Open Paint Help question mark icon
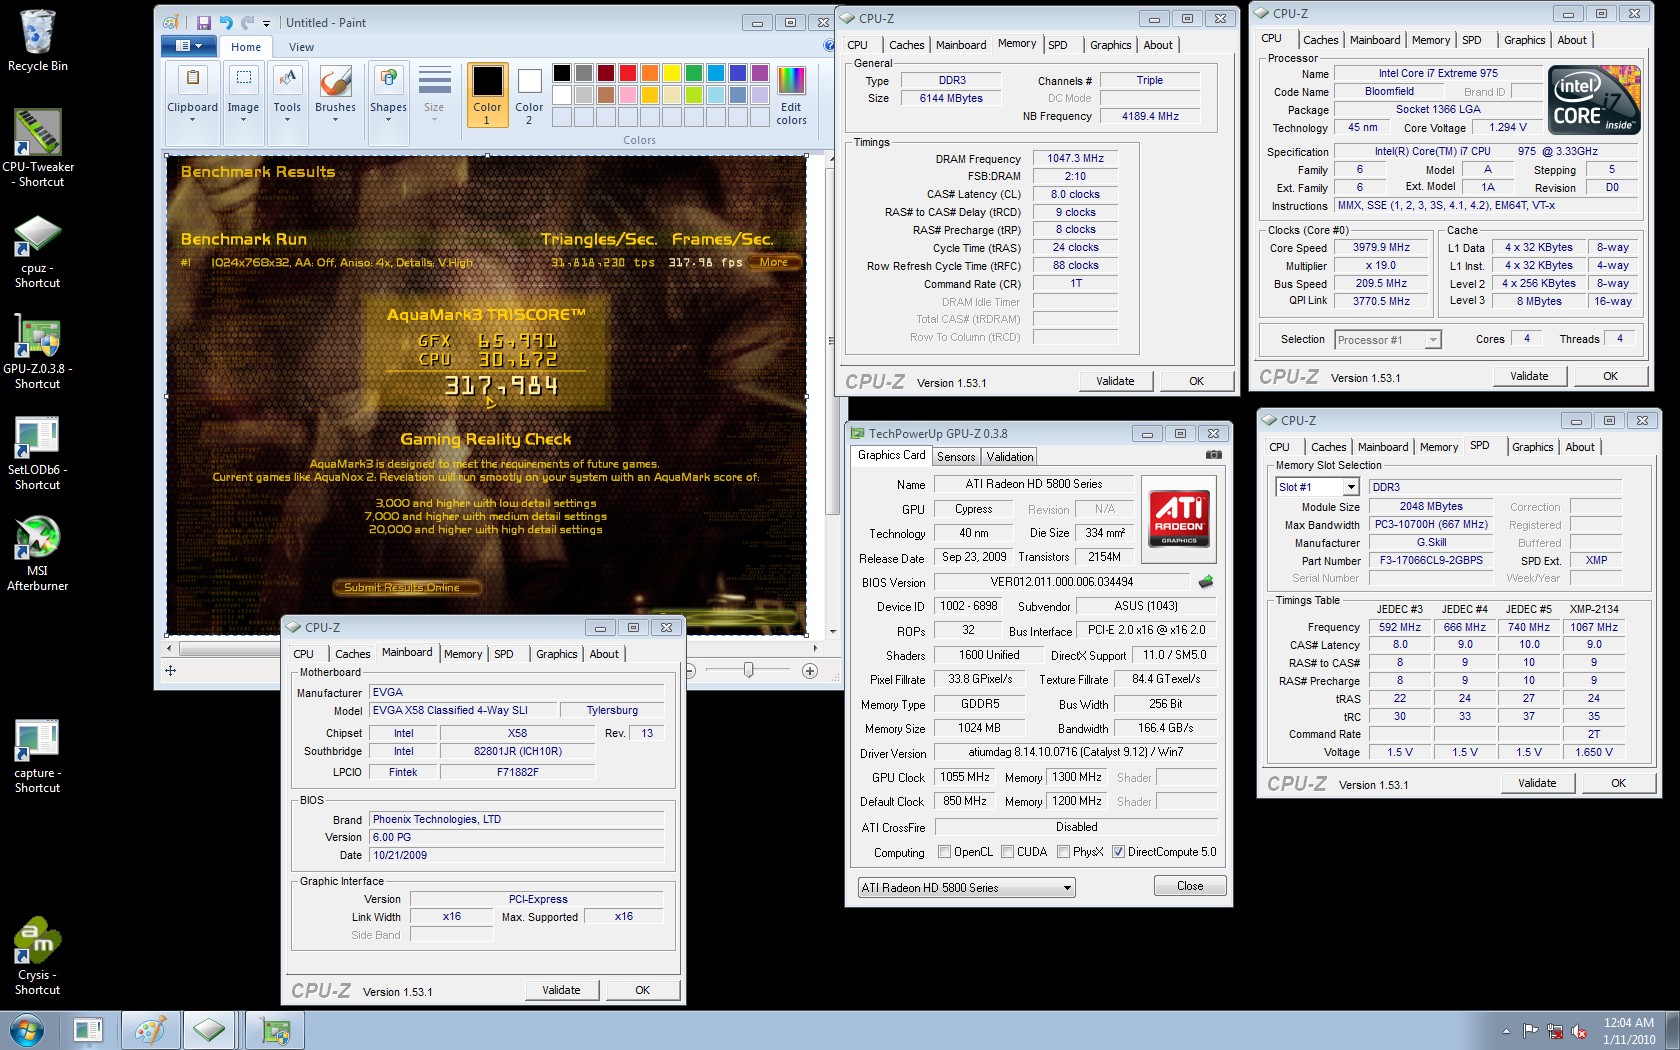 point(828,45)
